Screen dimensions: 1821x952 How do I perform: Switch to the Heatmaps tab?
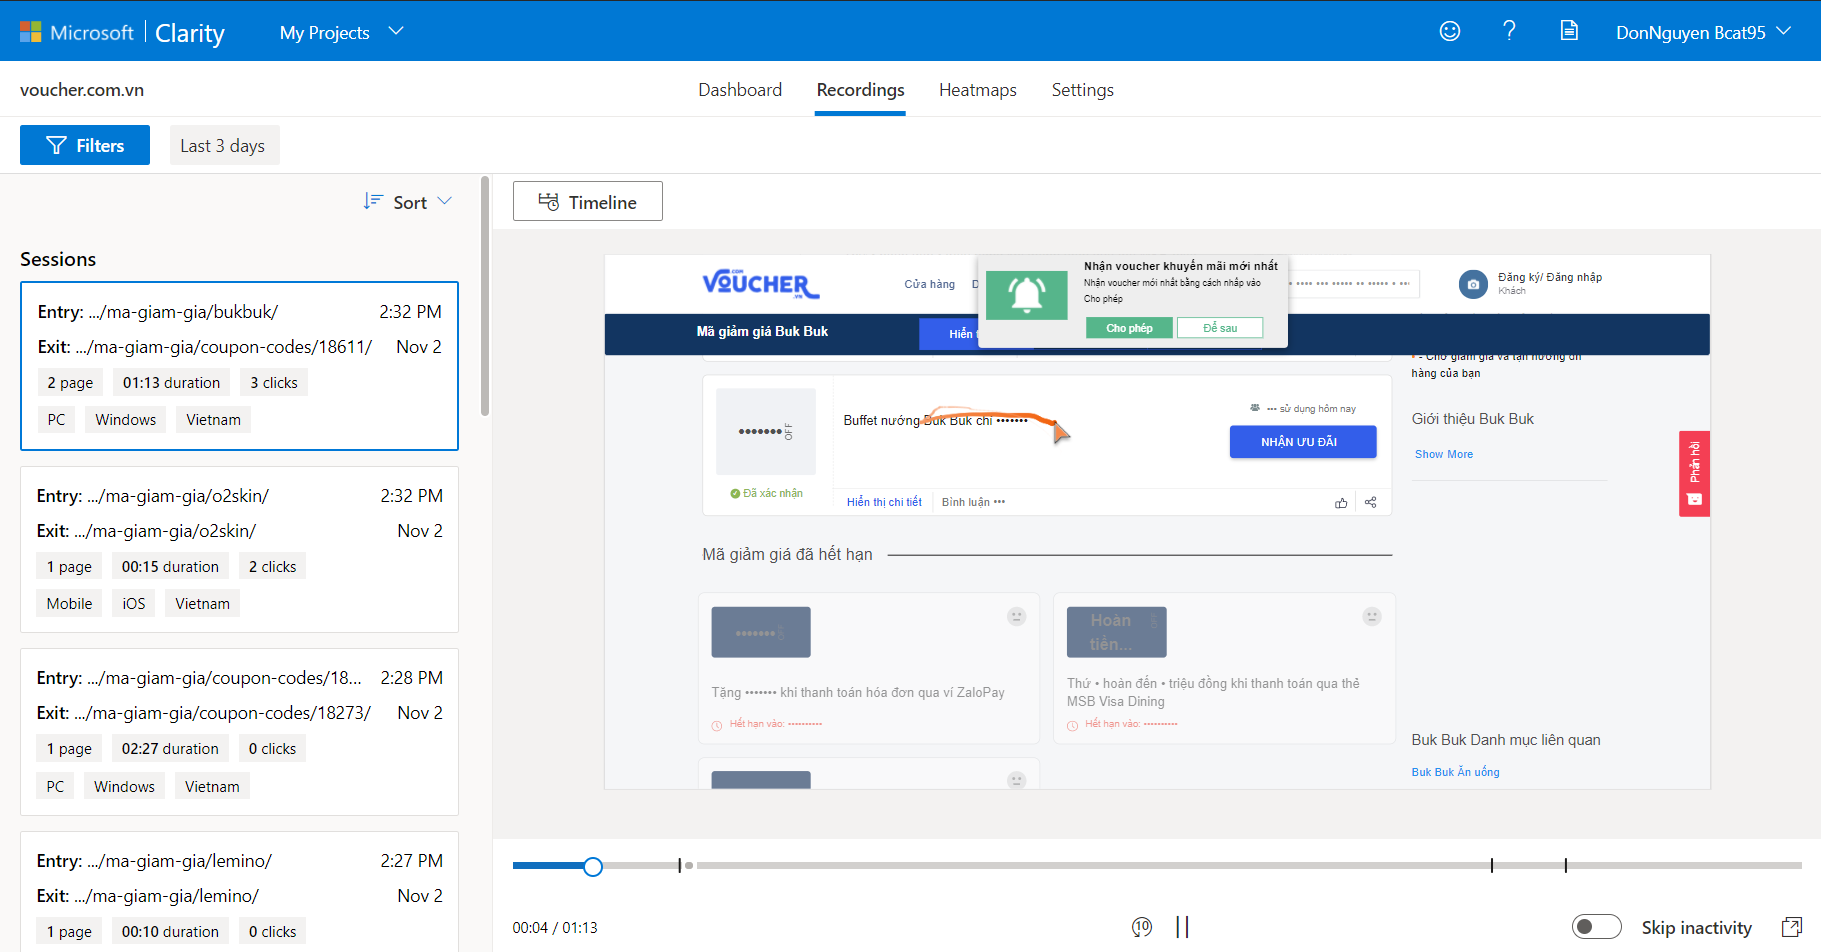(x=977, y=90)
